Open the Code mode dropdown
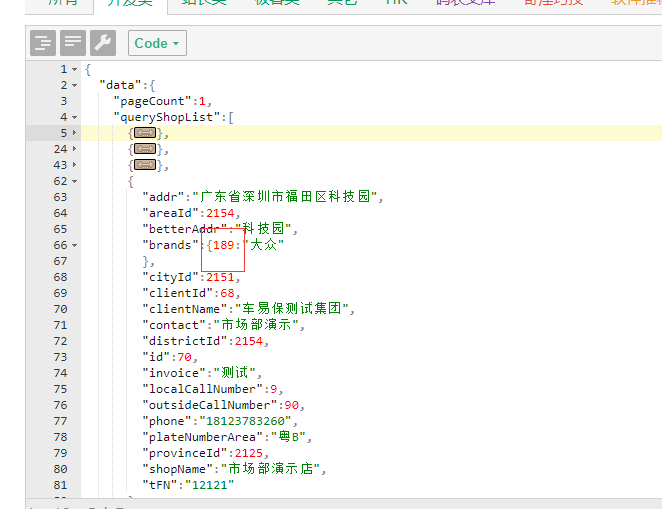Image resolution: width=662 pixels, height=509 pixels. pos(157,43)
